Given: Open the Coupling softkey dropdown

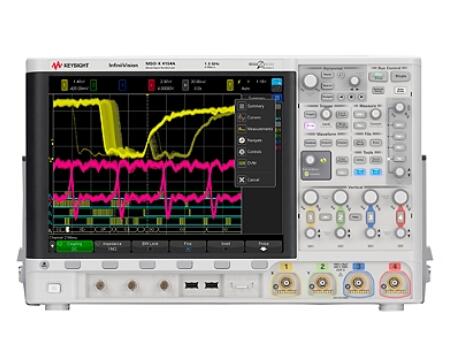Looking at the screenshot, I should click(74, 246).
